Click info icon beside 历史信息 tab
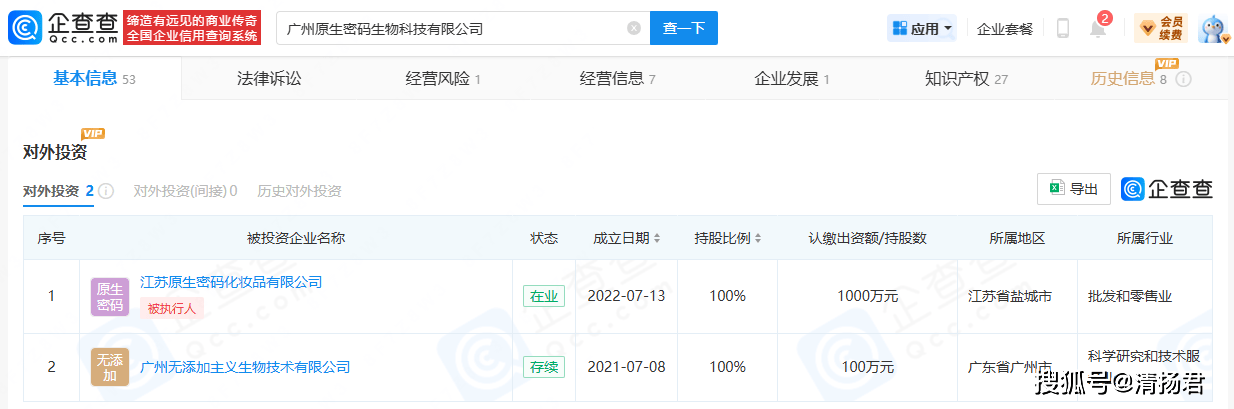Image resolution: width=1234 pixels, height=409 pixels. [1183, 79]
